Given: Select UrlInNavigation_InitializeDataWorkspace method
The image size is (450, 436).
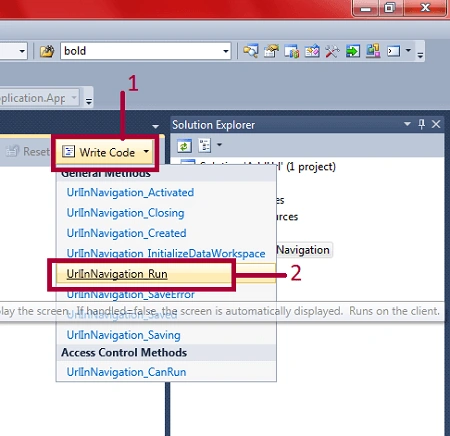Looking at the screenshot, I should (x=166, y=253).
